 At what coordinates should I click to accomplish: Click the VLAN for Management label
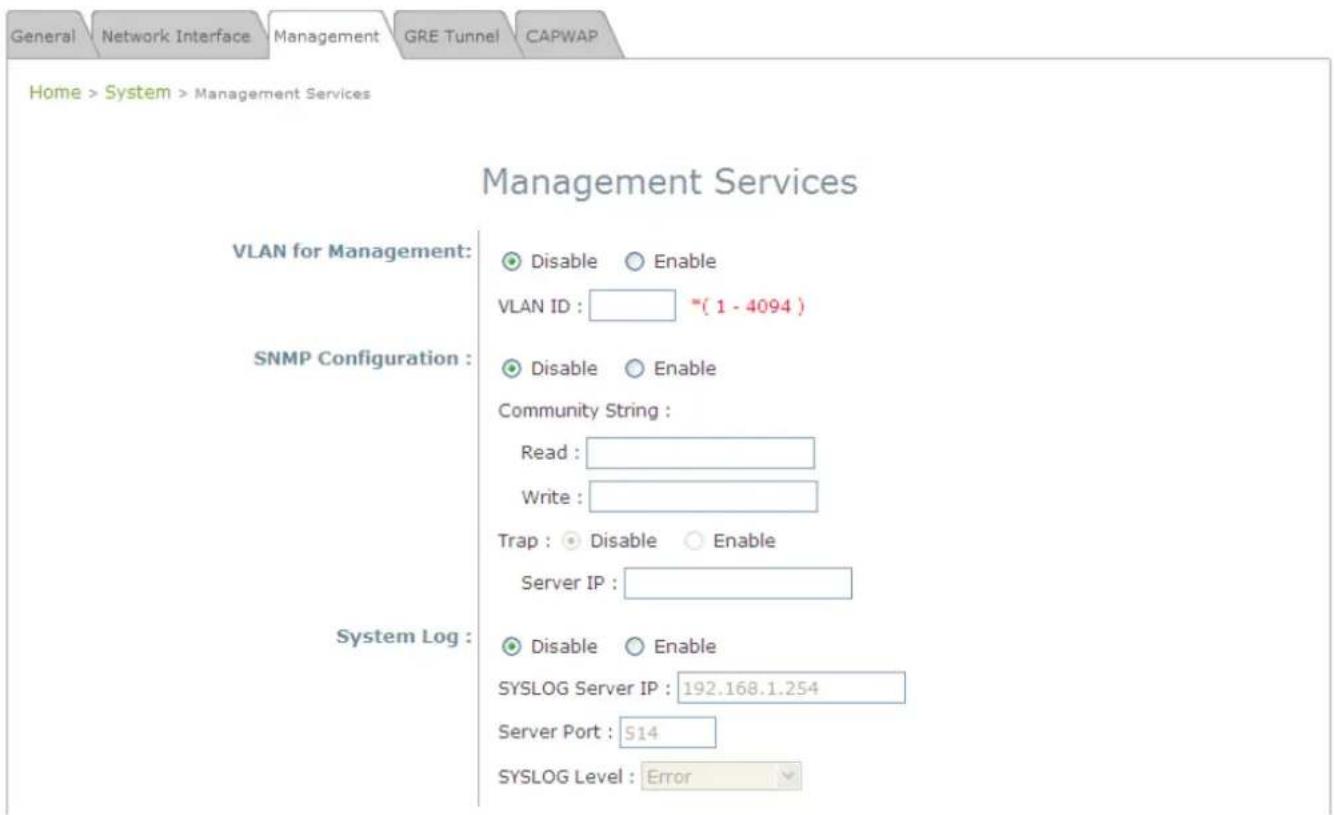point(351,251)
